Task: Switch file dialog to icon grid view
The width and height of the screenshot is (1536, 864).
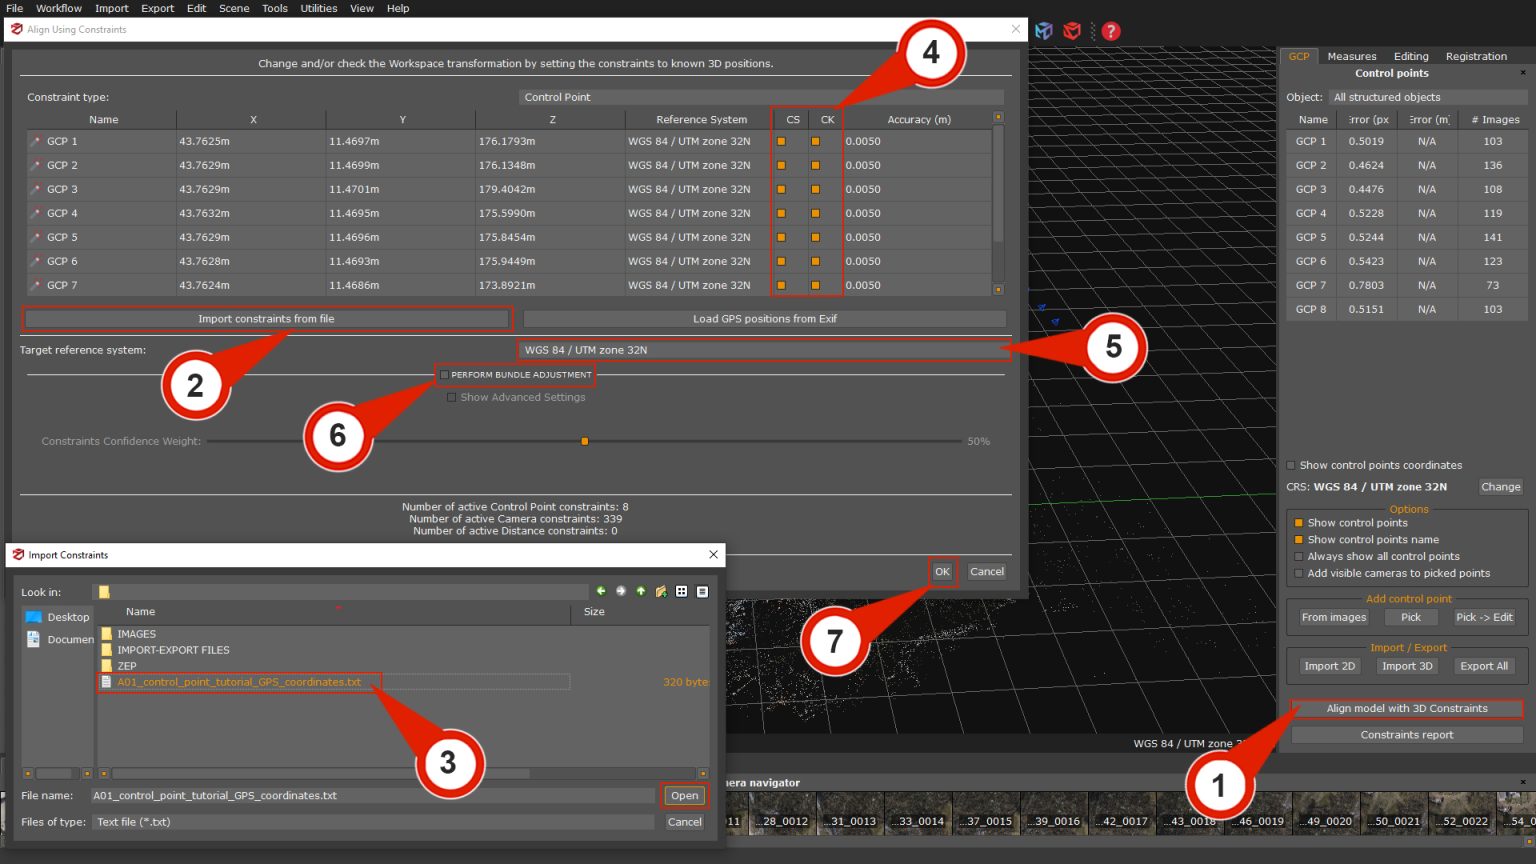Action: 682,592
